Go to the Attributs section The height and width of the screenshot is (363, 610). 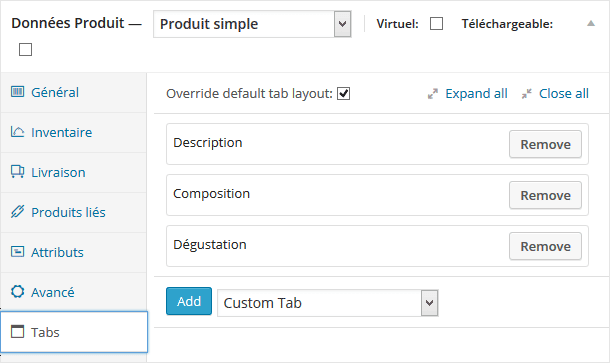(x=74, y=252)
